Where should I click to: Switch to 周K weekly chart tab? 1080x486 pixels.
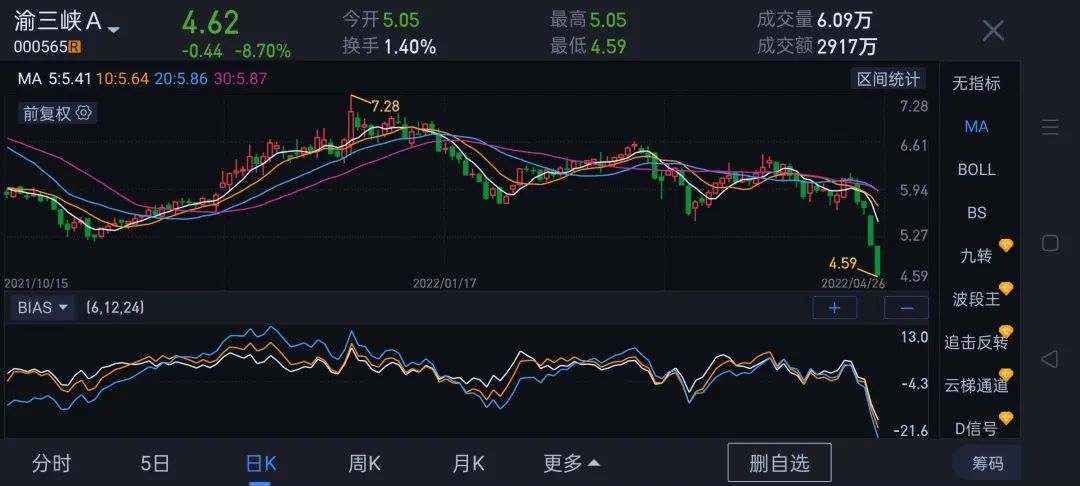click(364, 463)
